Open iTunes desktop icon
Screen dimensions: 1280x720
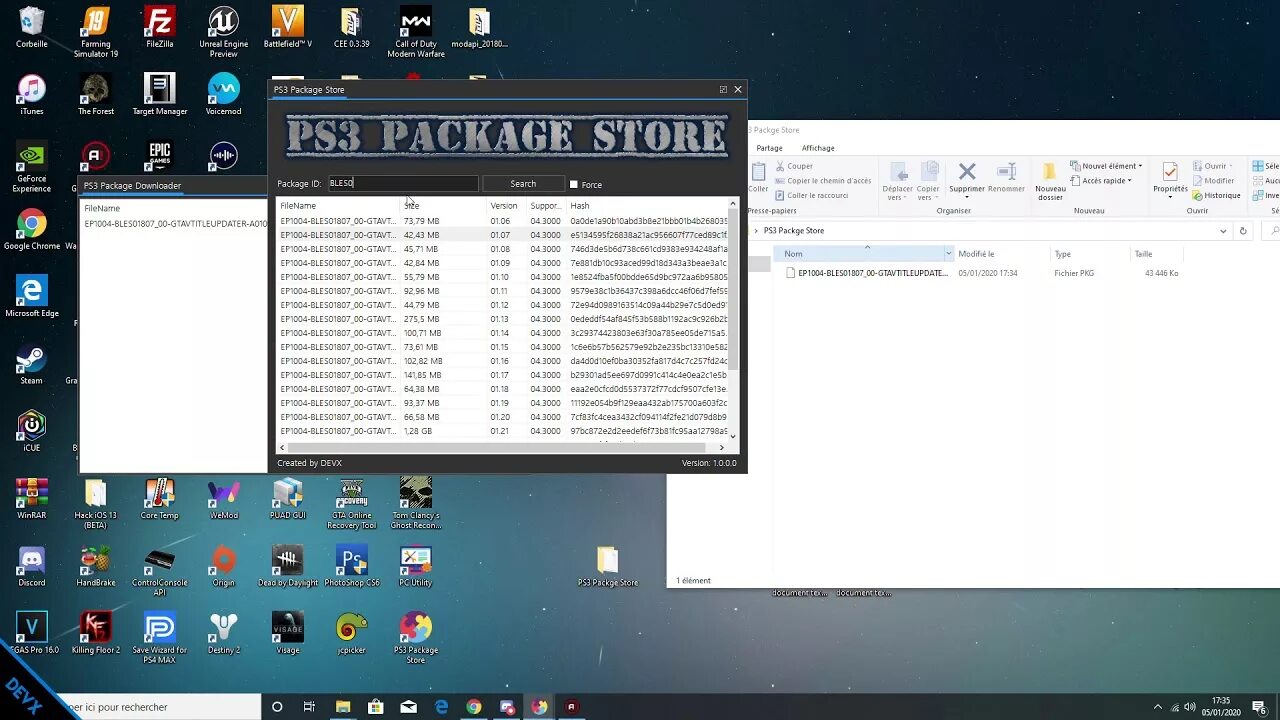(x=32, y=95)
